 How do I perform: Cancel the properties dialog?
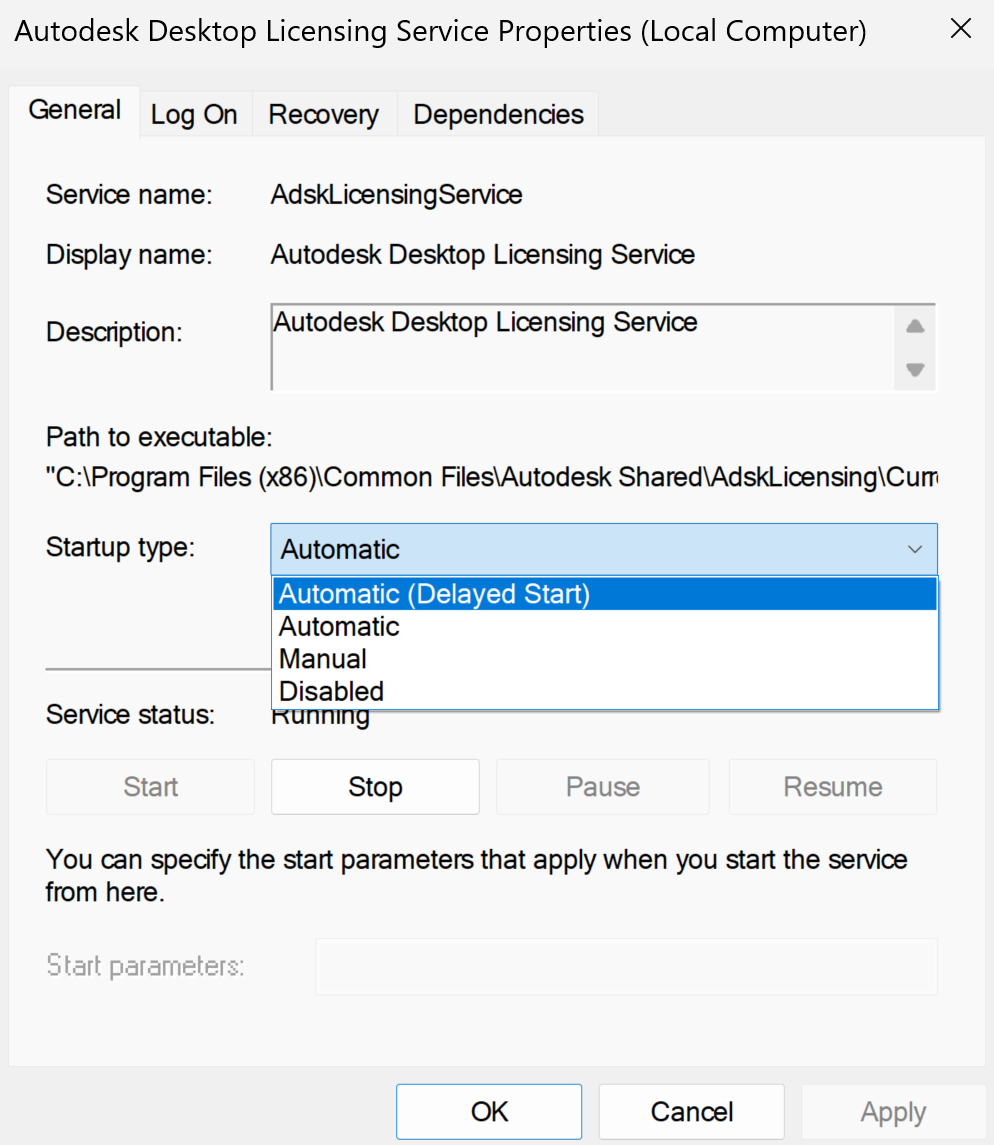point(691,1112)
